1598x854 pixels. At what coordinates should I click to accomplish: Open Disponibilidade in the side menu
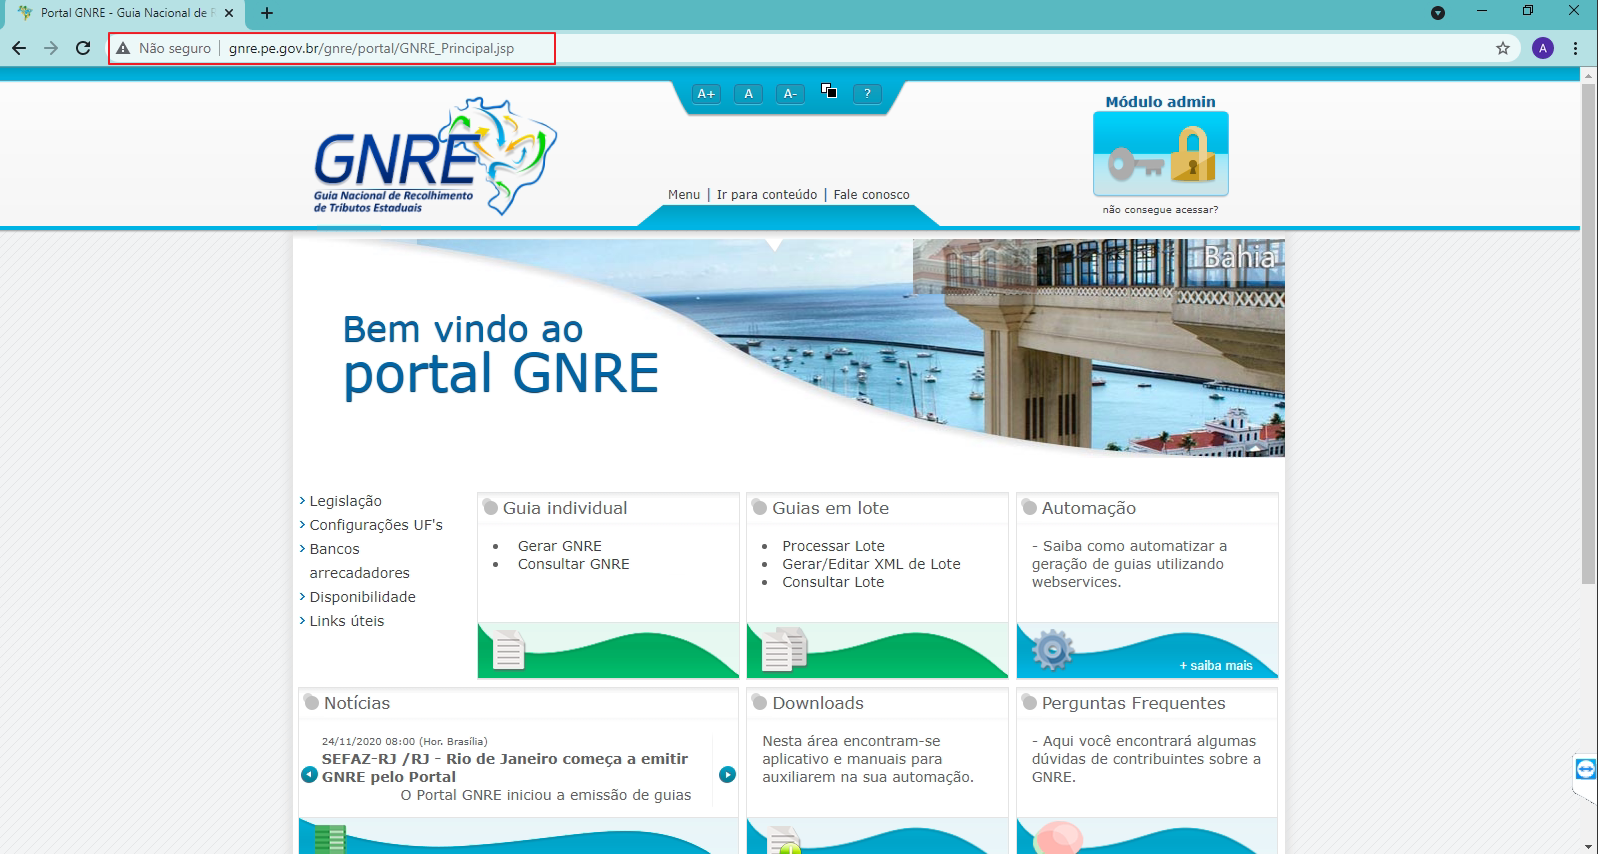pyautogui.click(x=362, y=597)
